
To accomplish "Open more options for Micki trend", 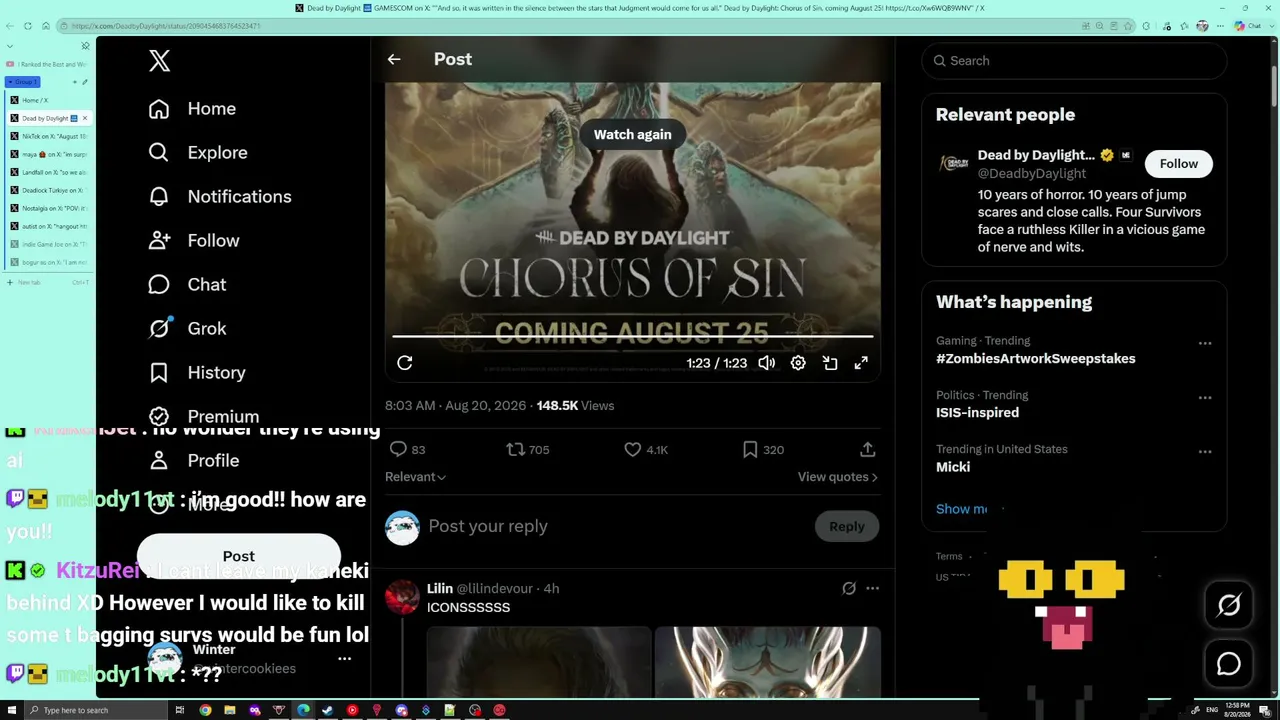I will pyautogui.click(x=1205, y=451).
